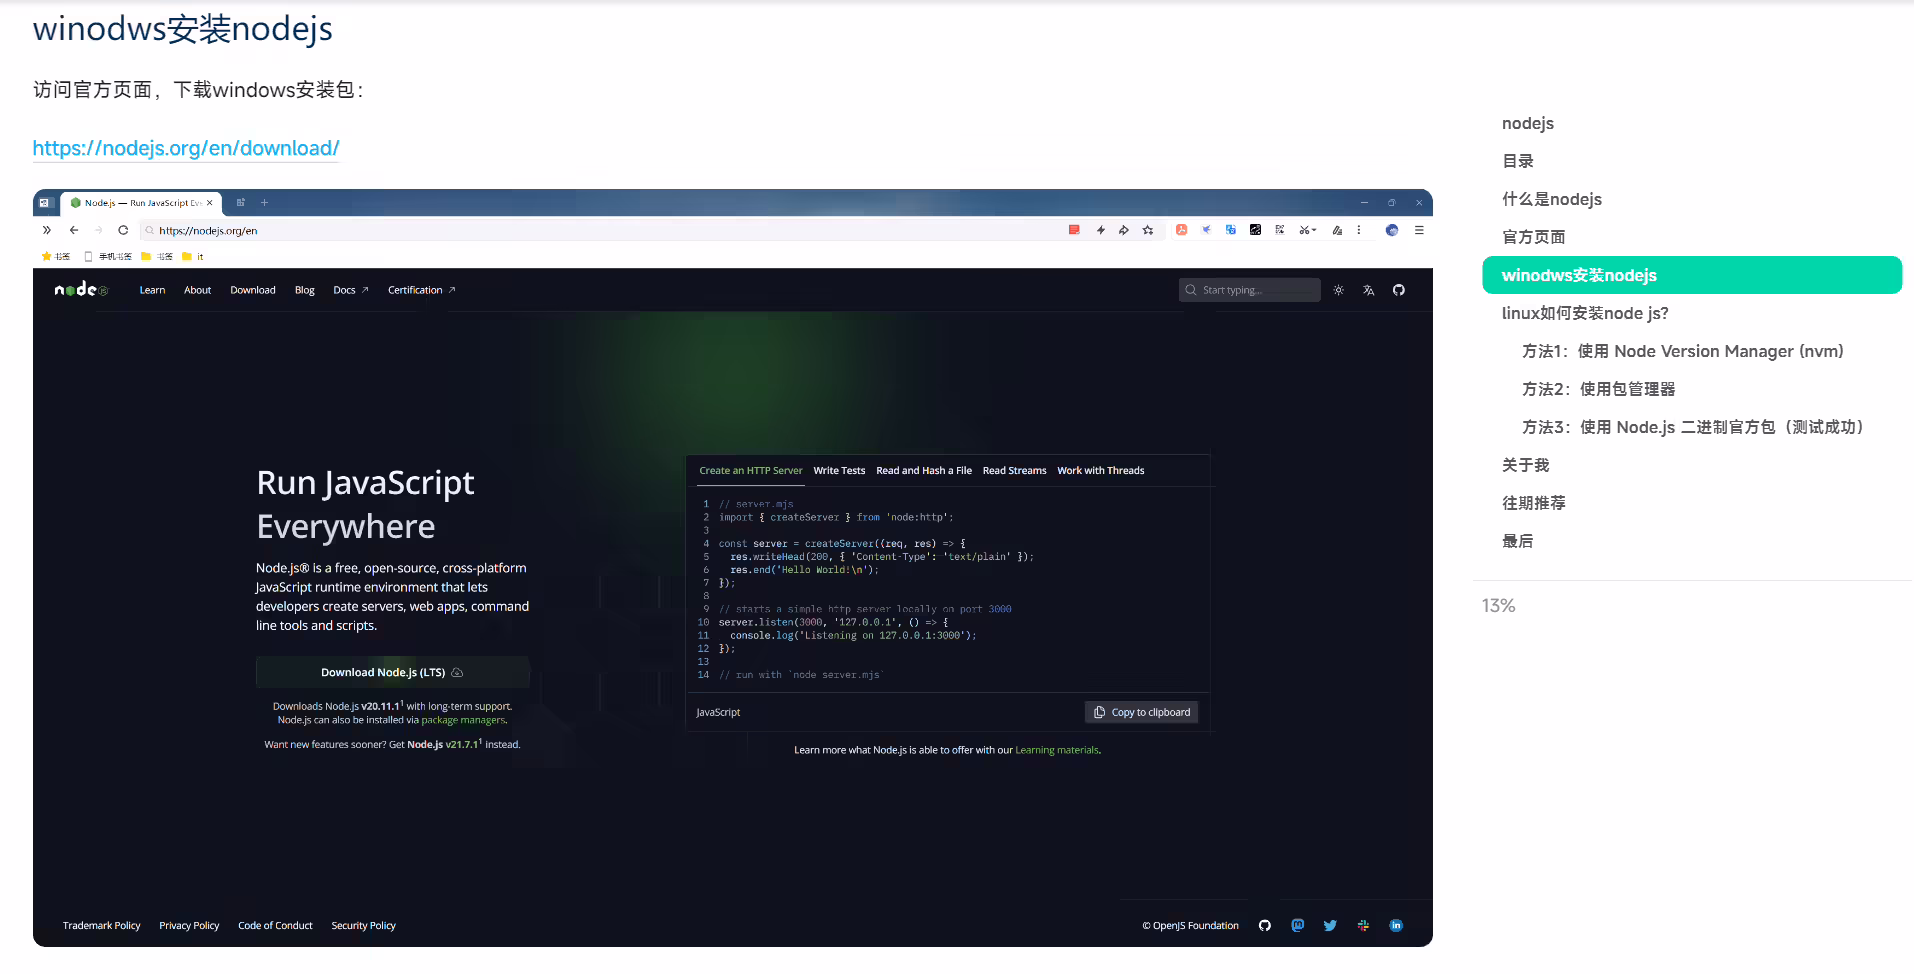The width and height of the screenshot is (1914, 974).
Task: Open the https://nodejs.org/en/download/ link
Action: click(x=186, y=148)
